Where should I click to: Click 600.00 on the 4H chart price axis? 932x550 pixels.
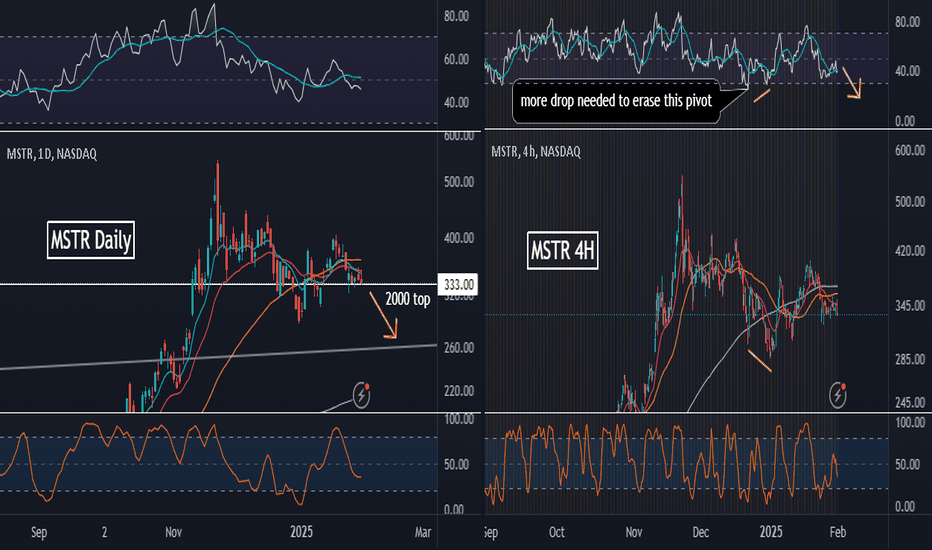pos(910,150)
